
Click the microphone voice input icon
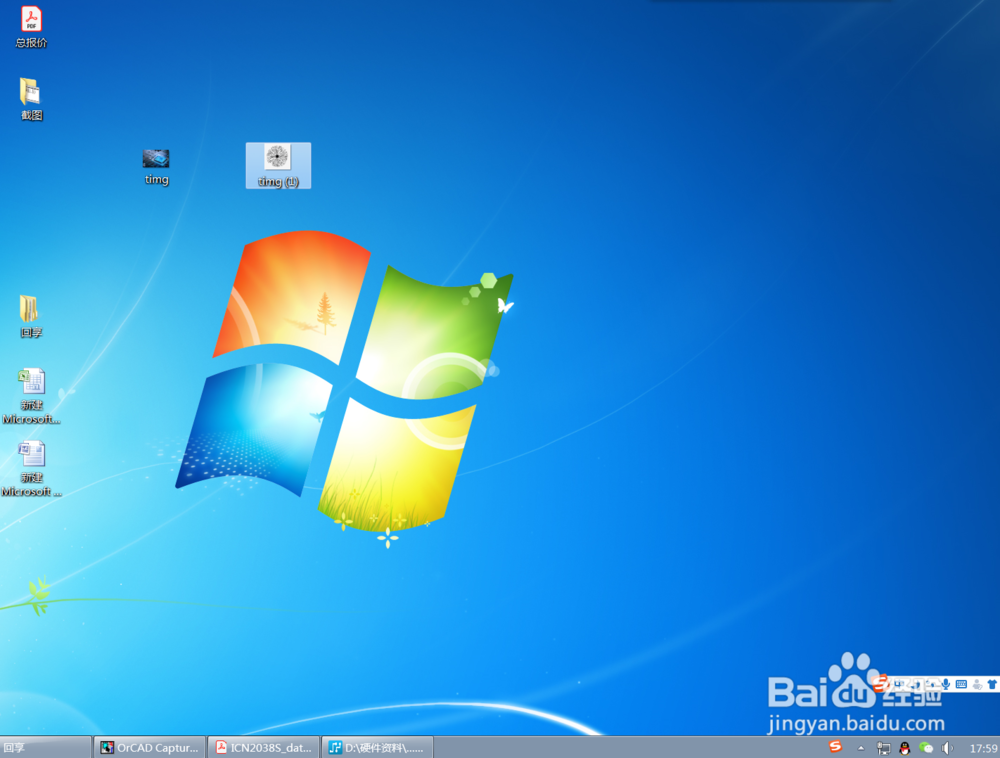click(946, 684)
